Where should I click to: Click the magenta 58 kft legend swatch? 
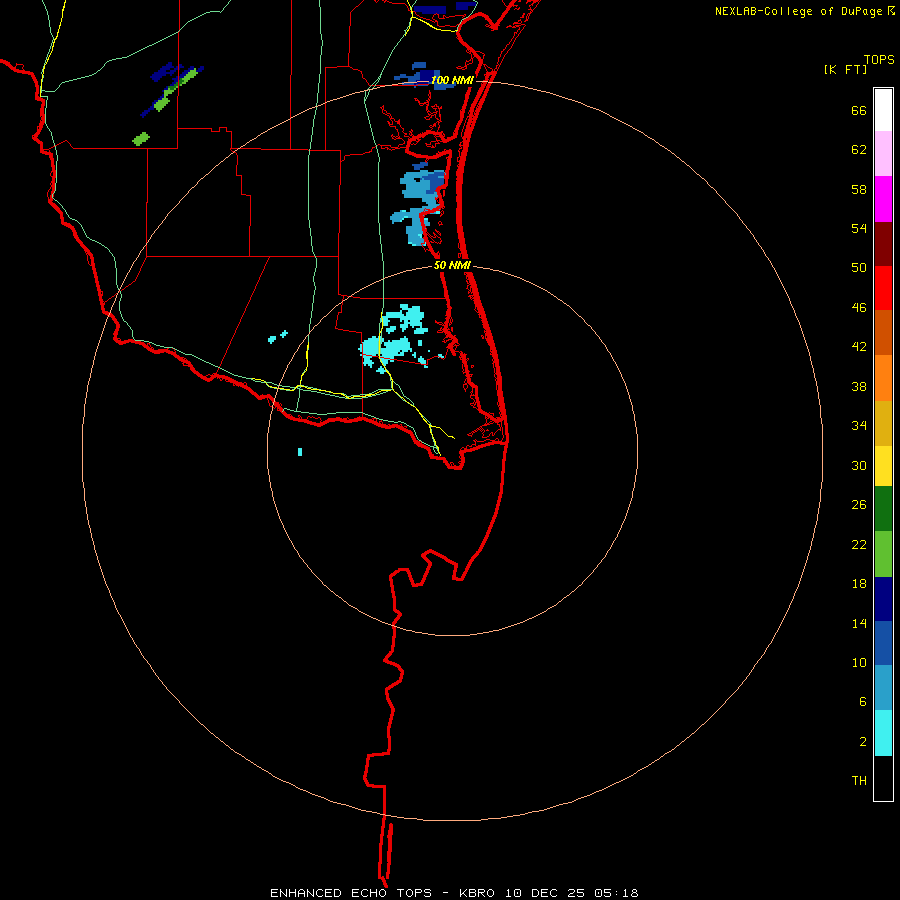883,199
